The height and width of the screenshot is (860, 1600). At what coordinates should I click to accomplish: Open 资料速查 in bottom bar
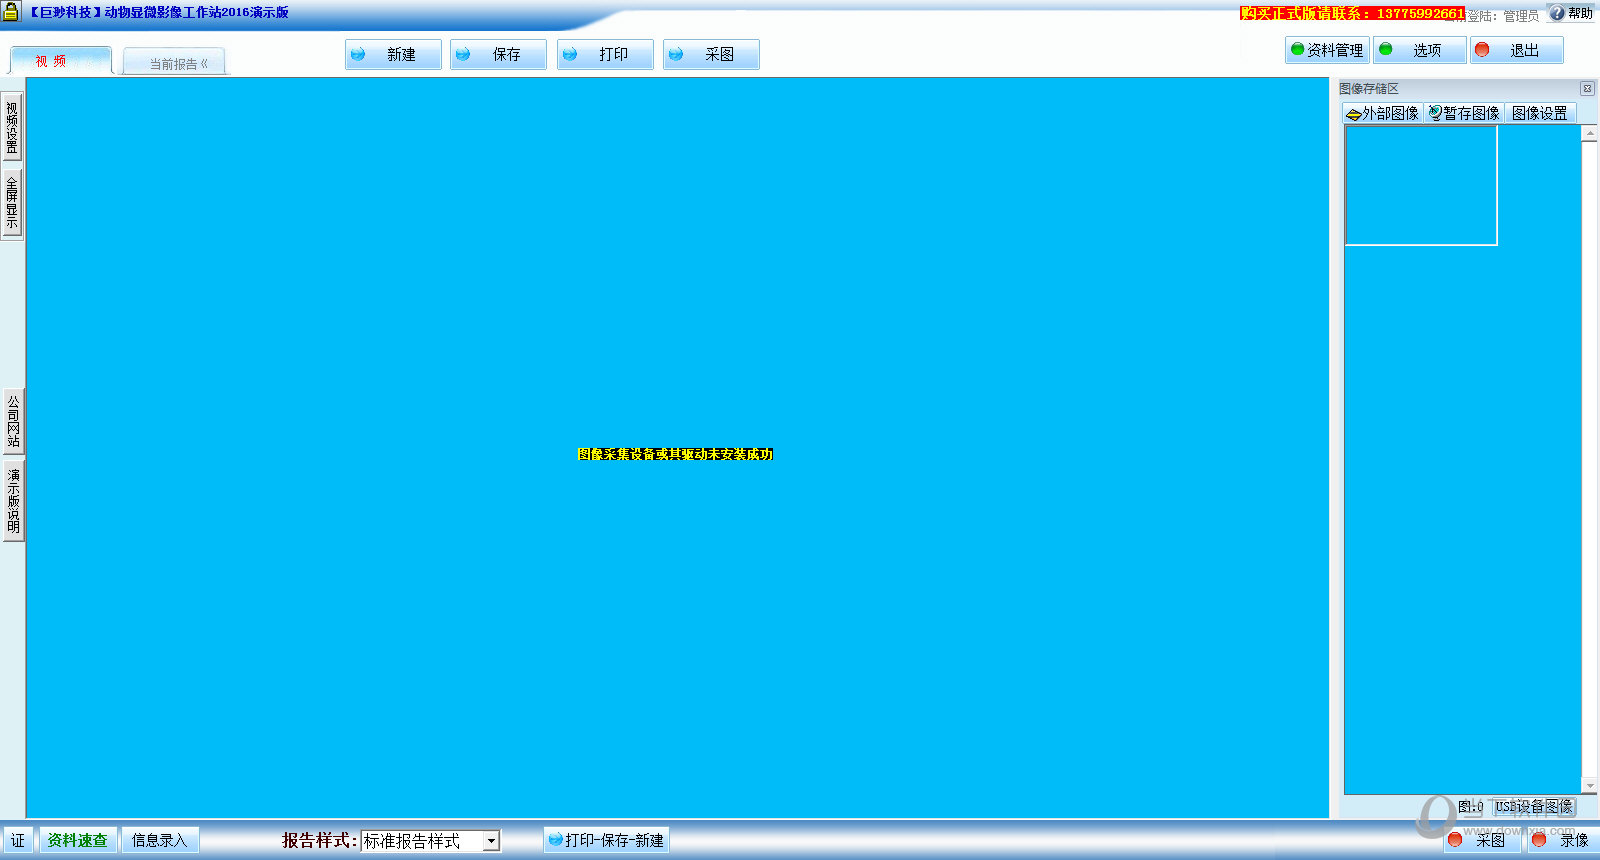tap(78, 840)
